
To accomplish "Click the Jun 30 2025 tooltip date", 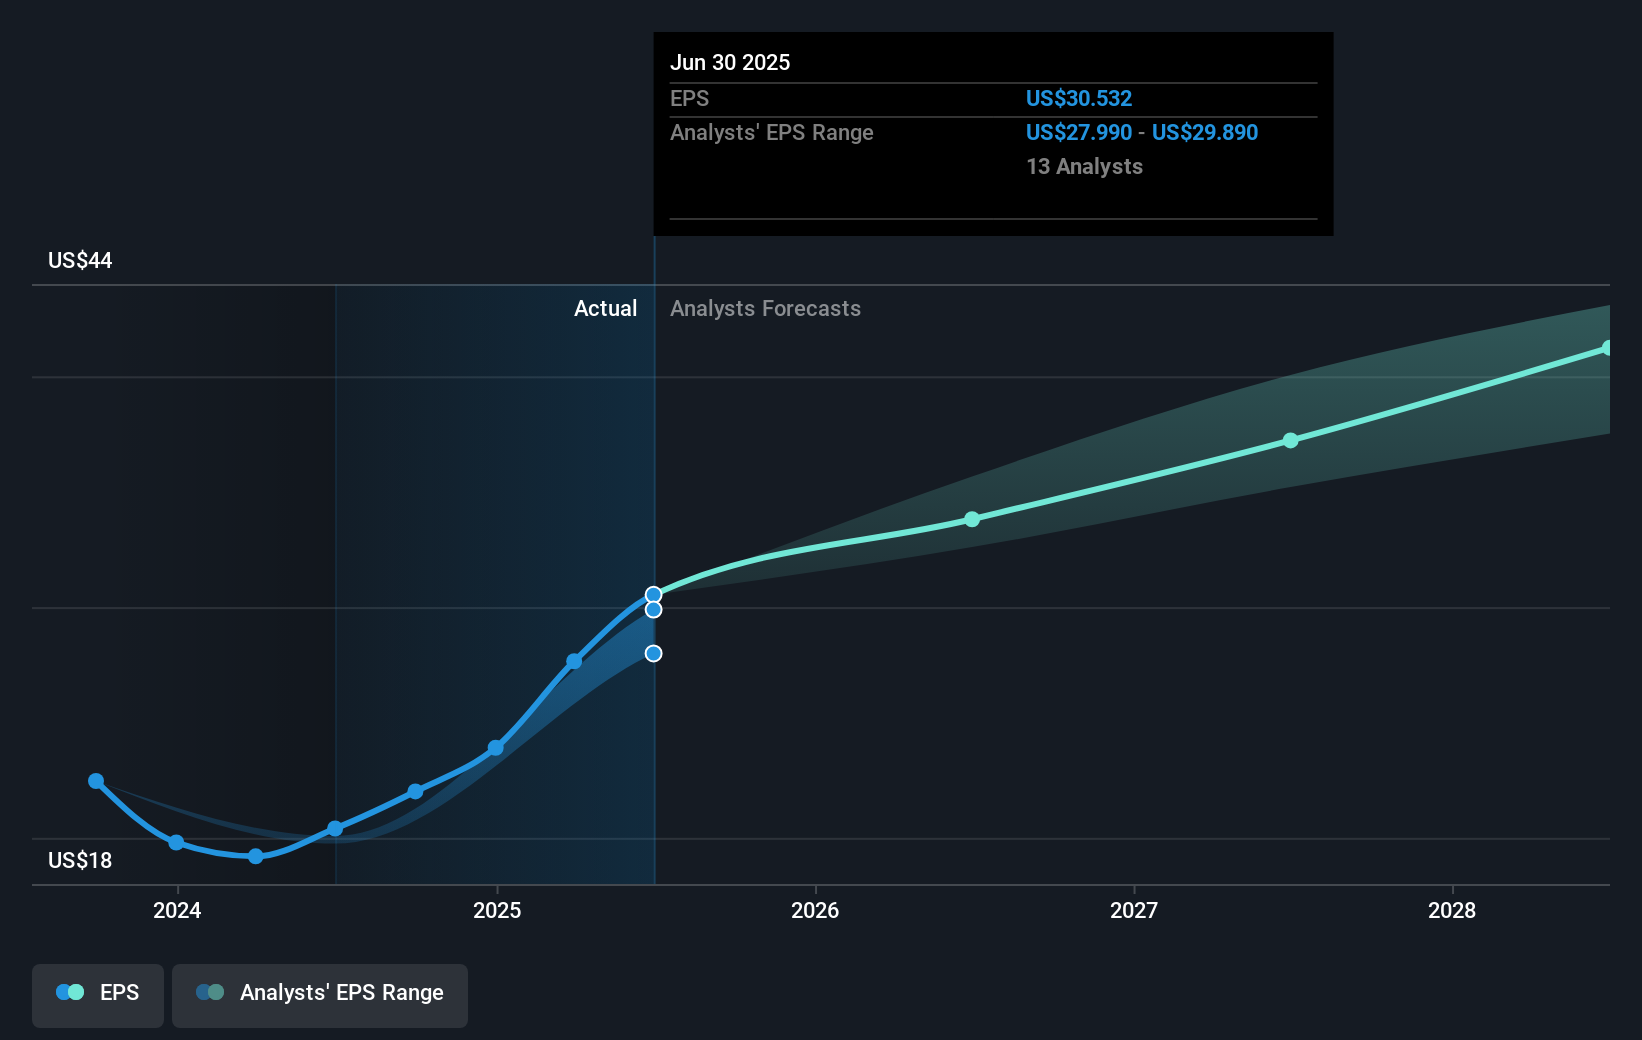I will [730, 62].
